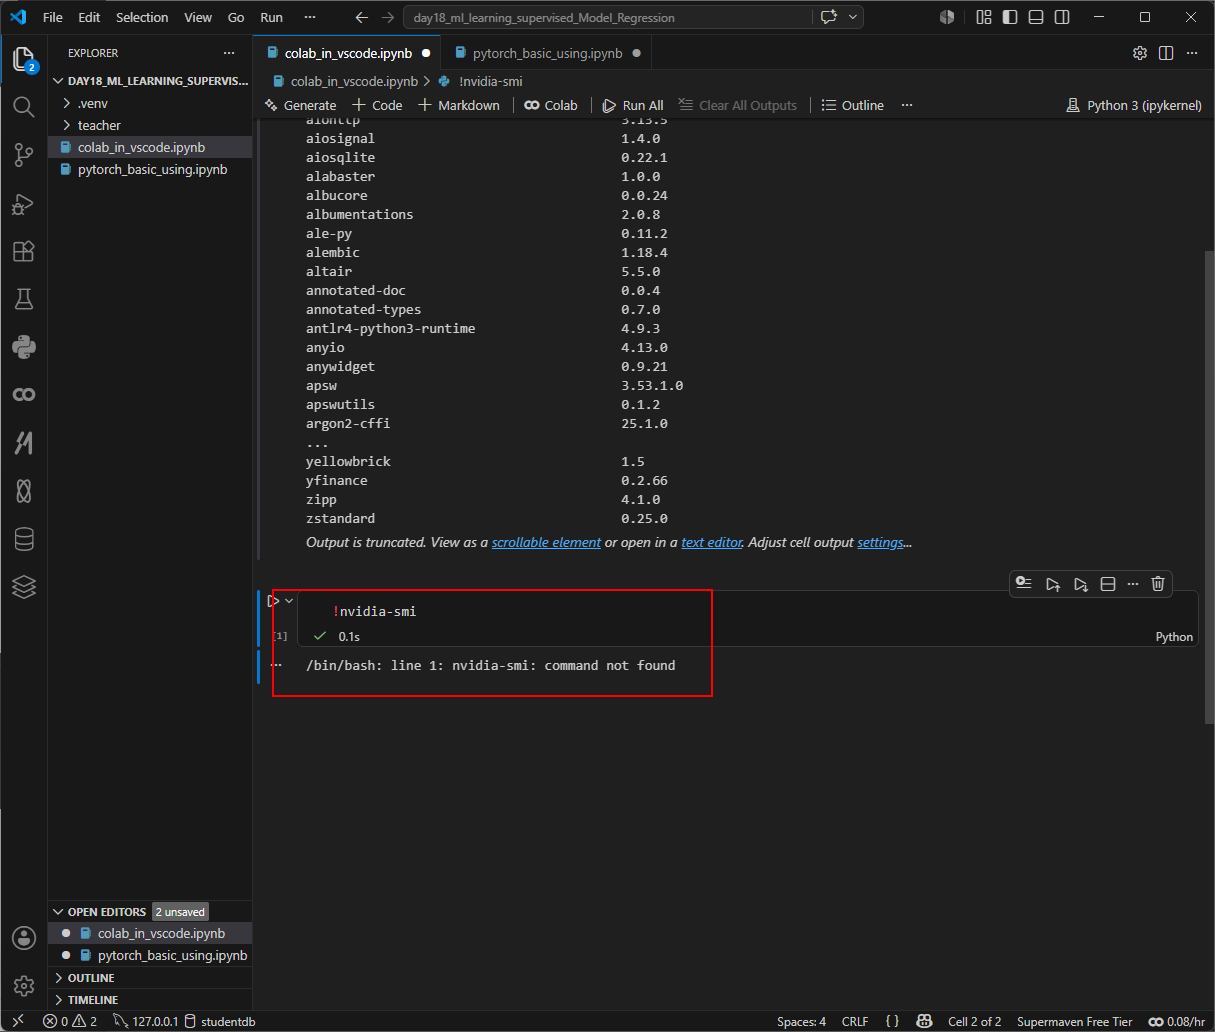Toggle the bottom panel

pos(1036,17)
